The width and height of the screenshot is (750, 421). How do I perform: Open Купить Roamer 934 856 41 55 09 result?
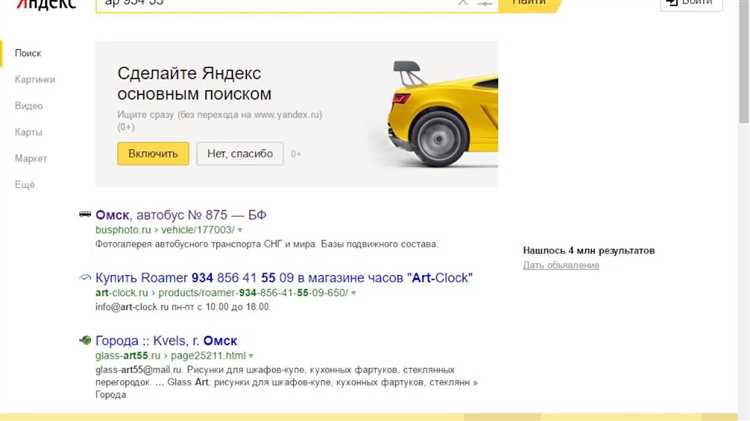click(284, 277)
